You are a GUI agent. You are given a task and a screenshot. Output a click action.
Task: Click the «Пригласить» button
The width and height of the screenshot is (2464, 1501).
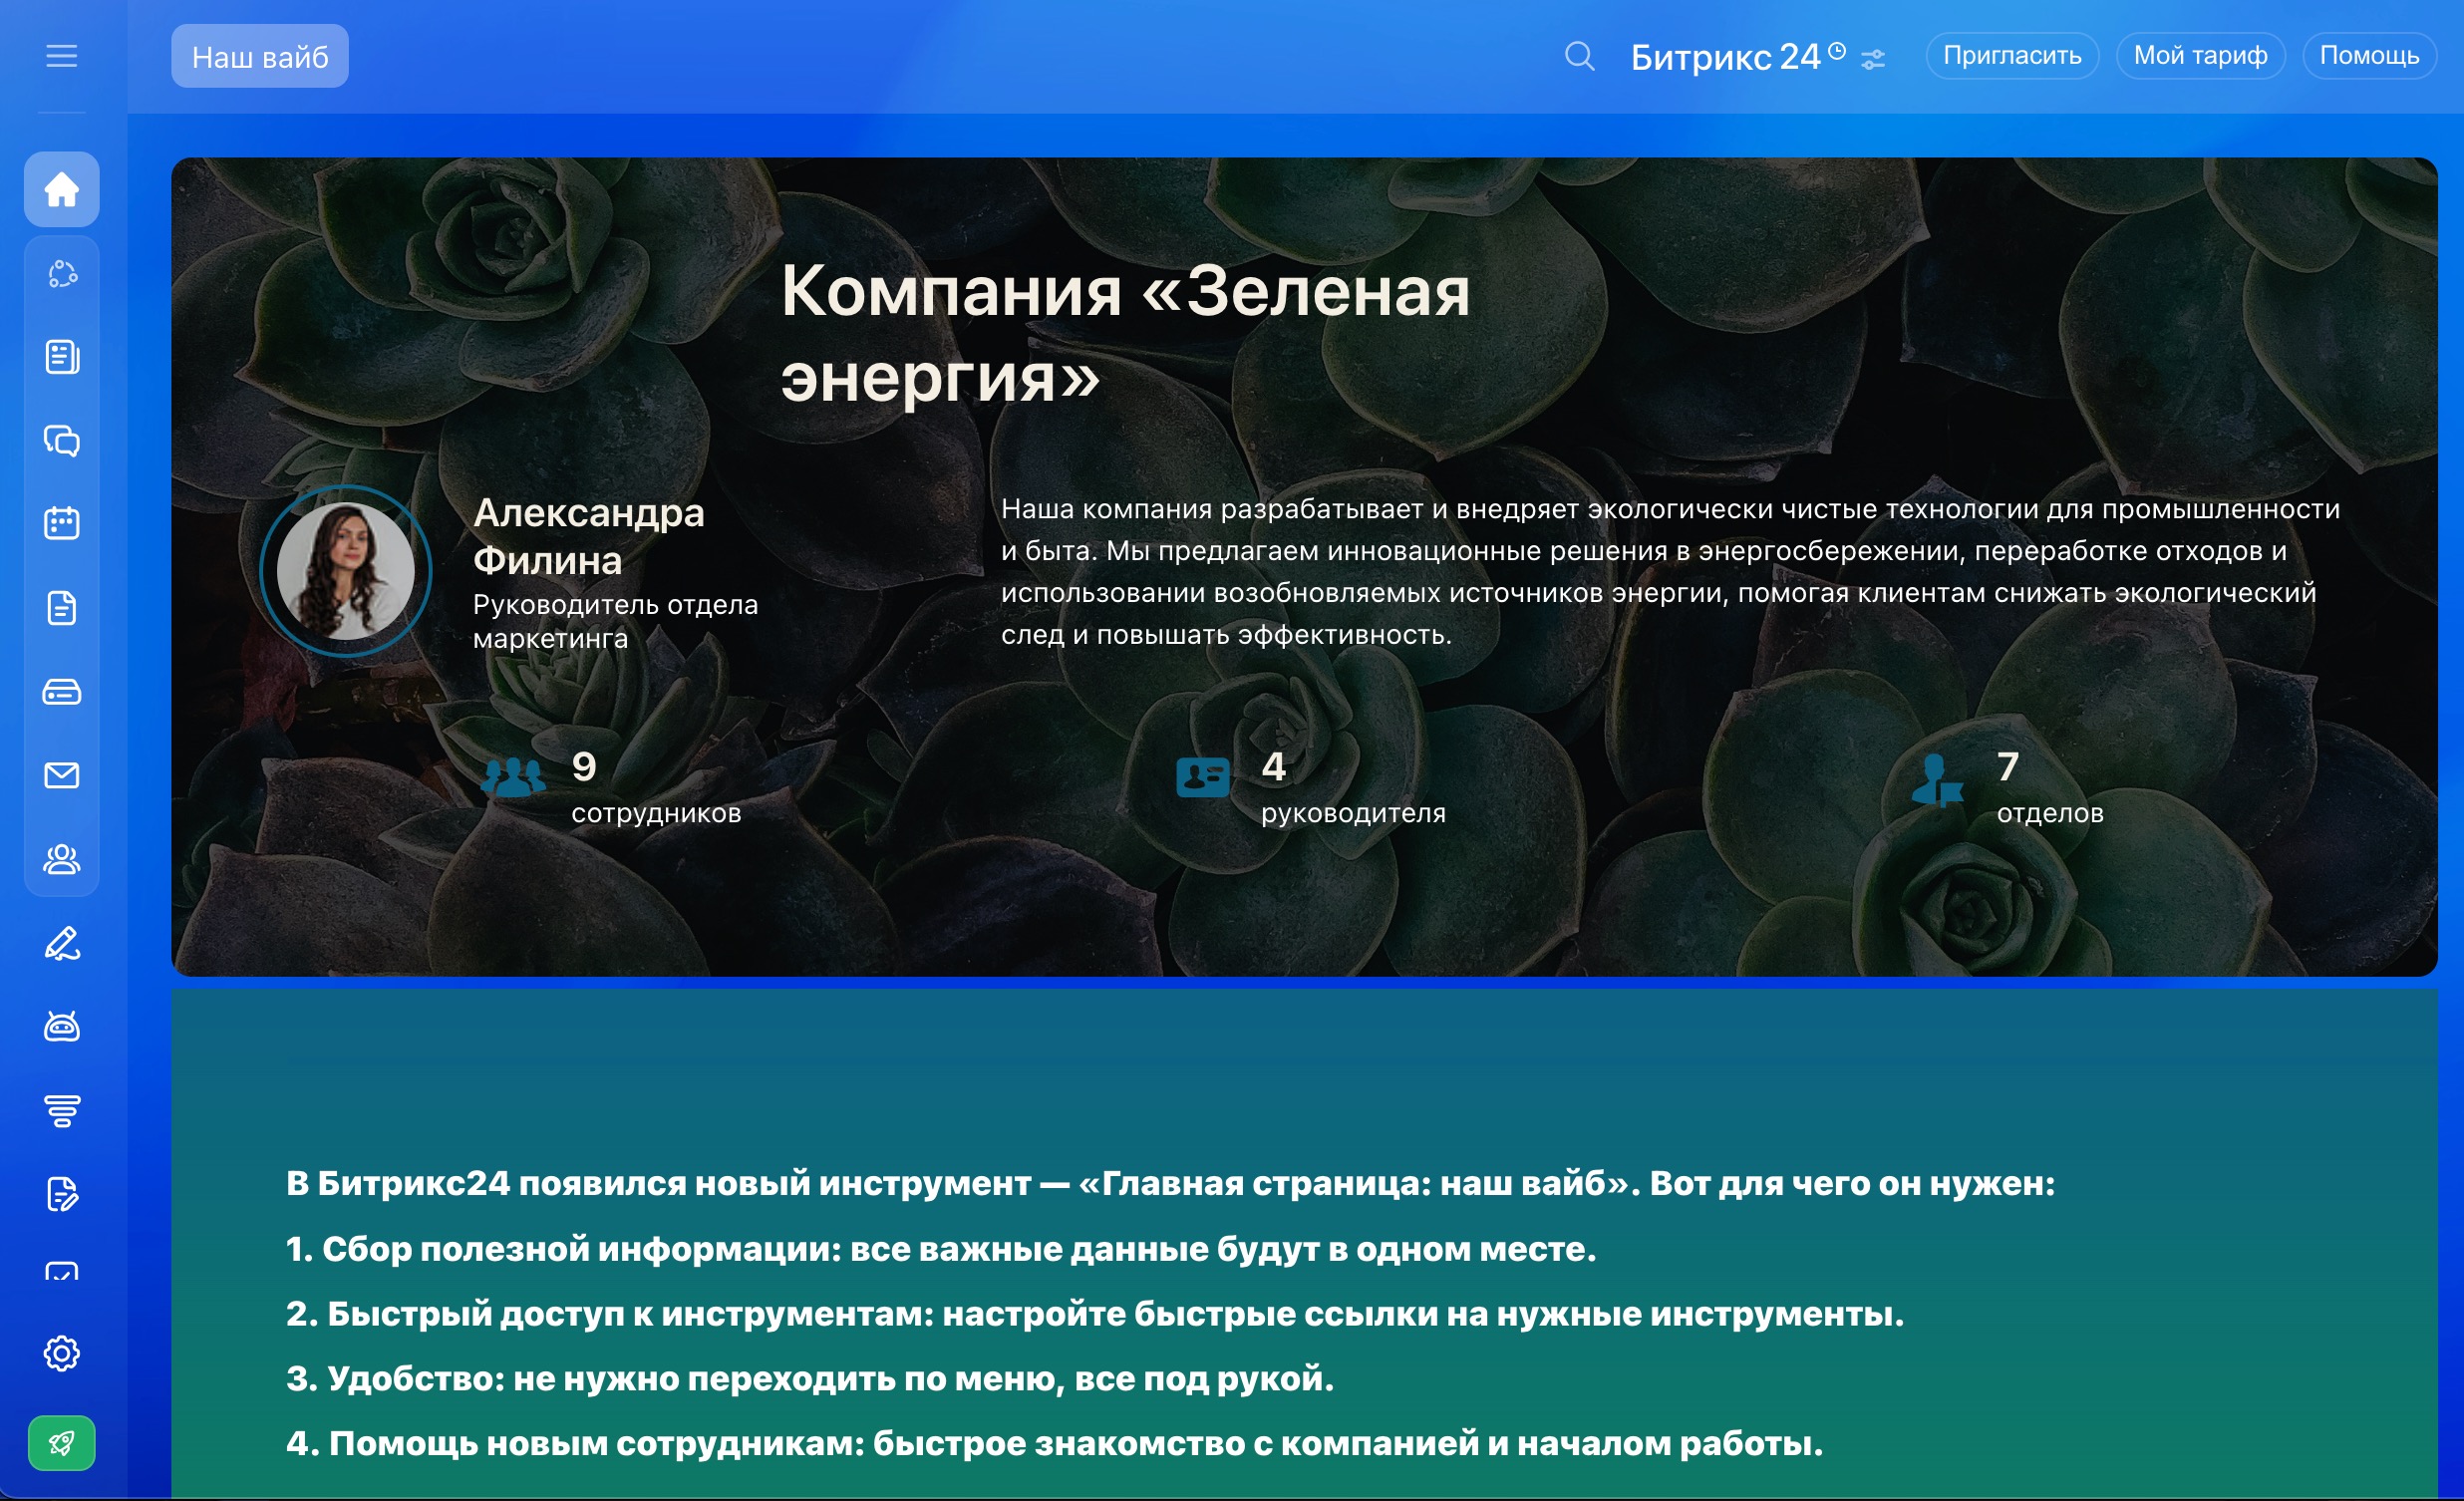point(2012,55)
